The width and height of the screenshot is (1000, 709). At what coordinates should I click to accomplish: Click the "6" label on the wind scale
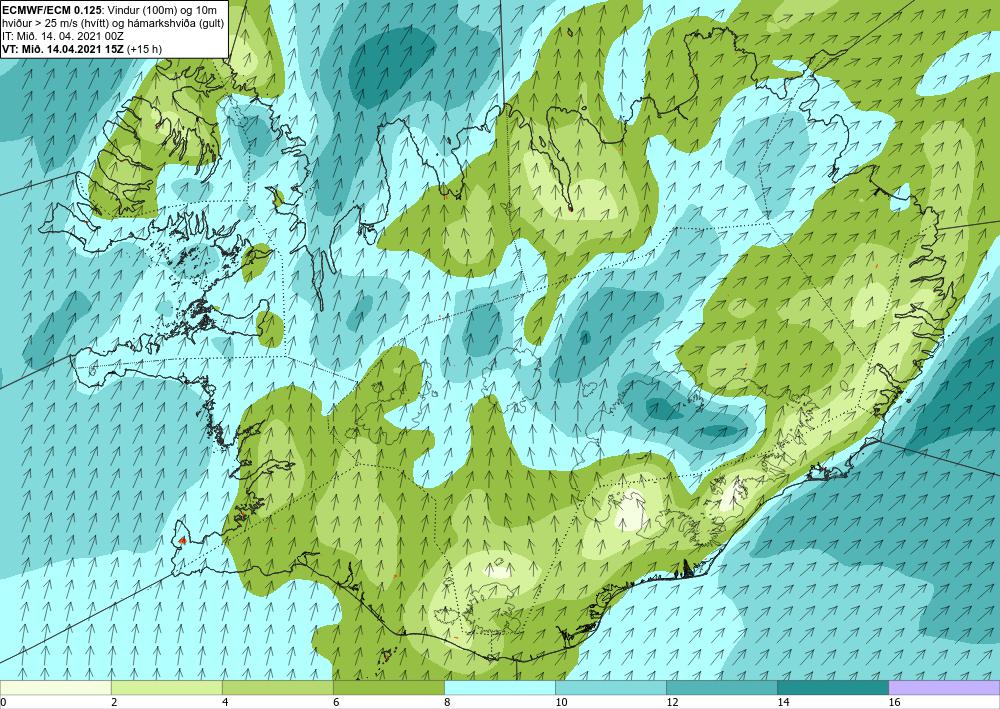[336, 703]
